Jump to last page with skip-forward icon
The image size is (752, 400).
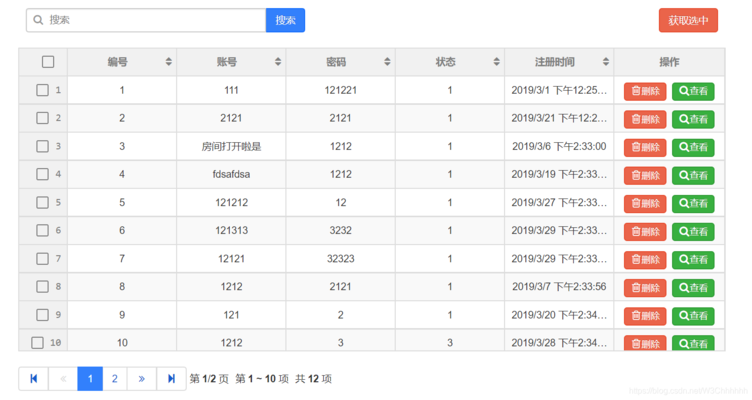pyautogui.click(x=171, y=378)
